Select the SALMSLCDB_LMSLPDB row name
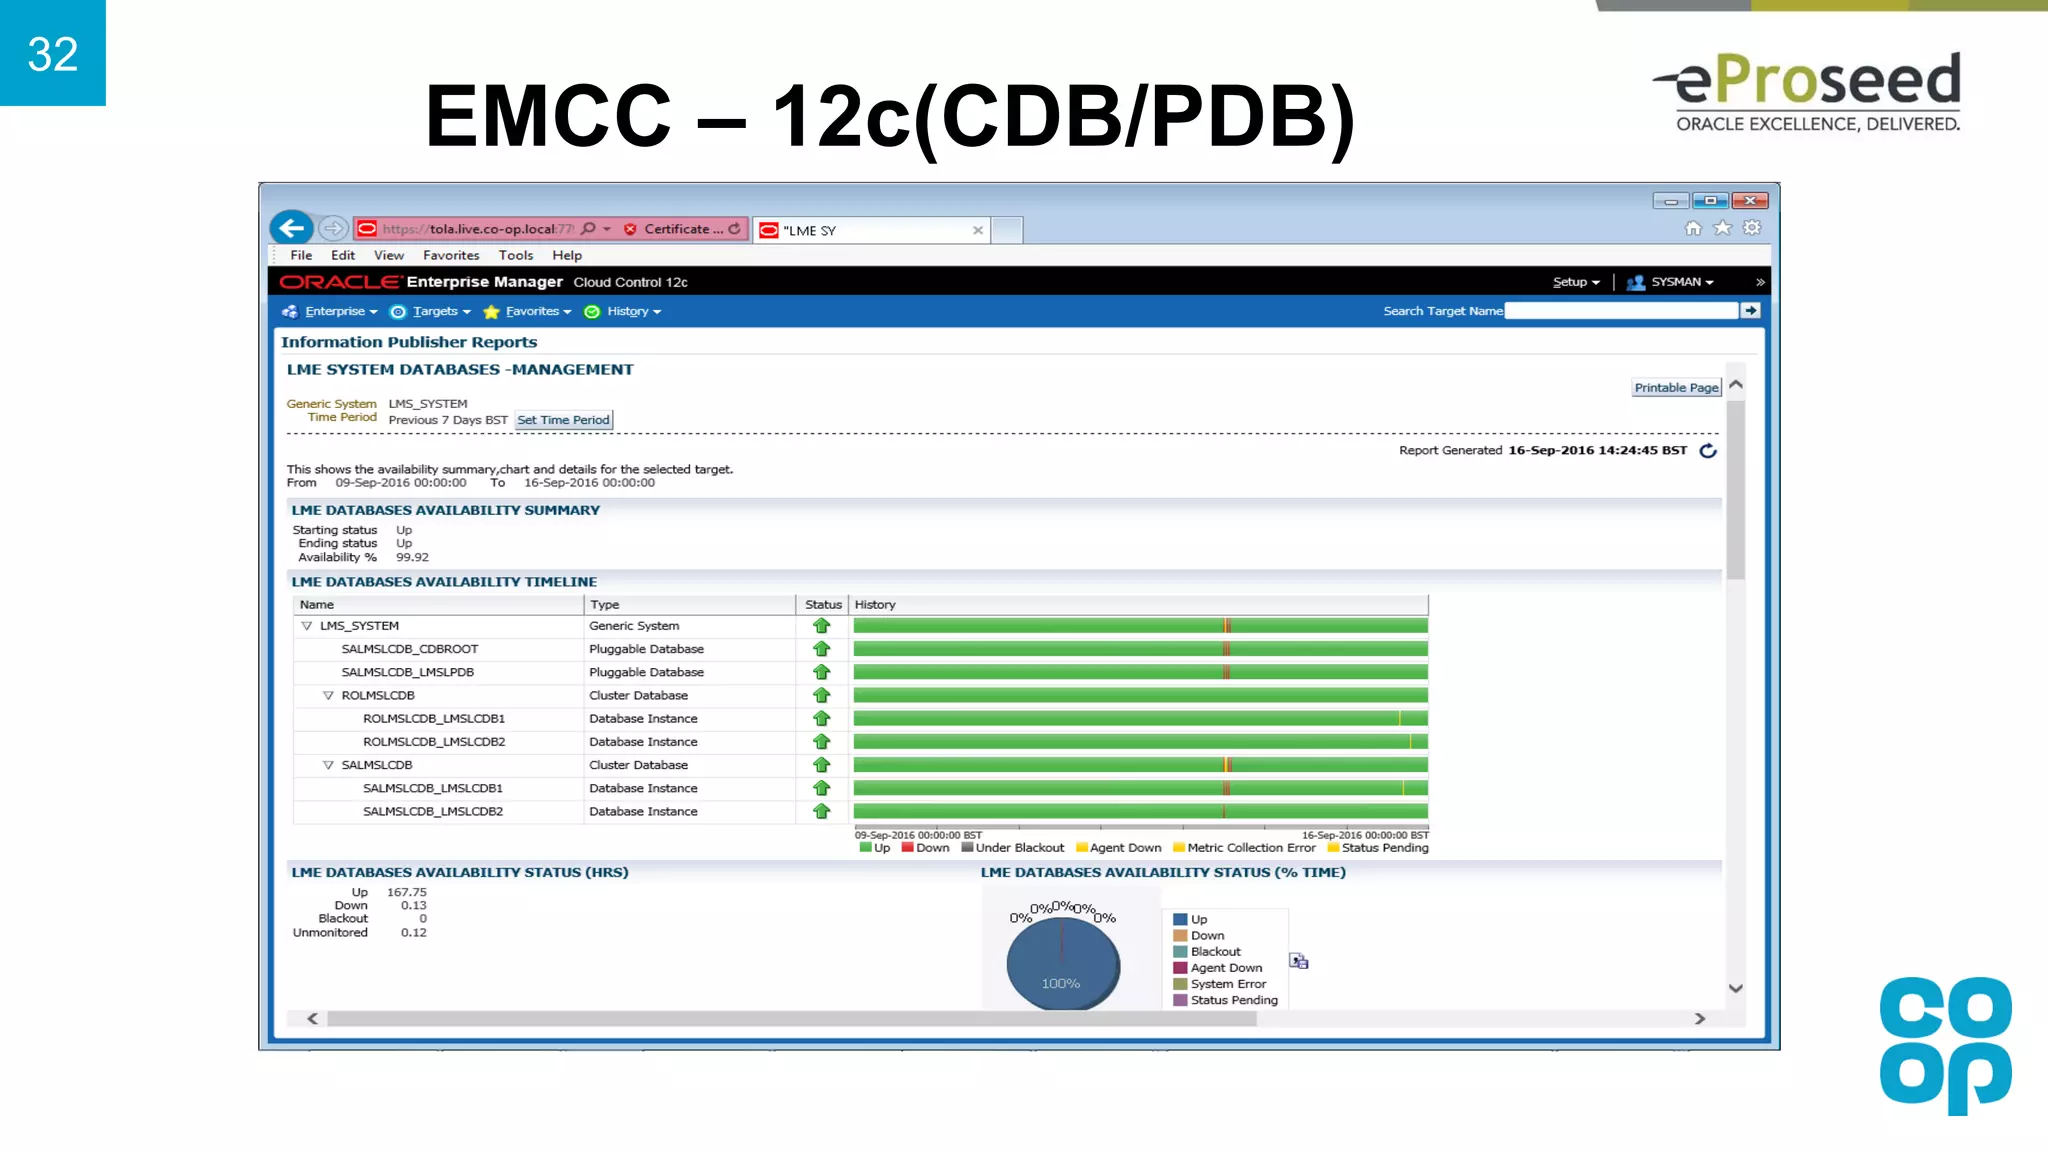 [x=408, y=672]
